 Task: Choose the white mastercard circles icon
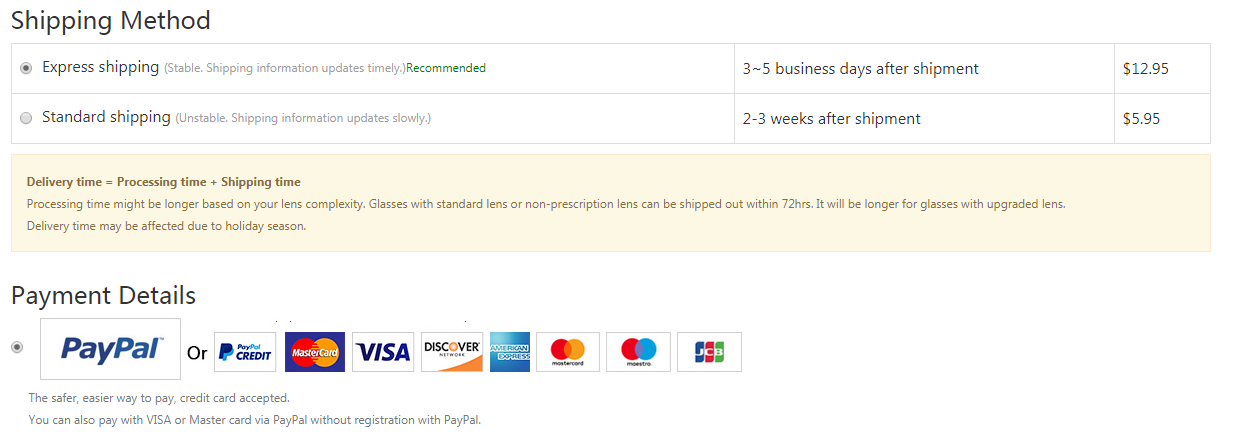(568, 352)
